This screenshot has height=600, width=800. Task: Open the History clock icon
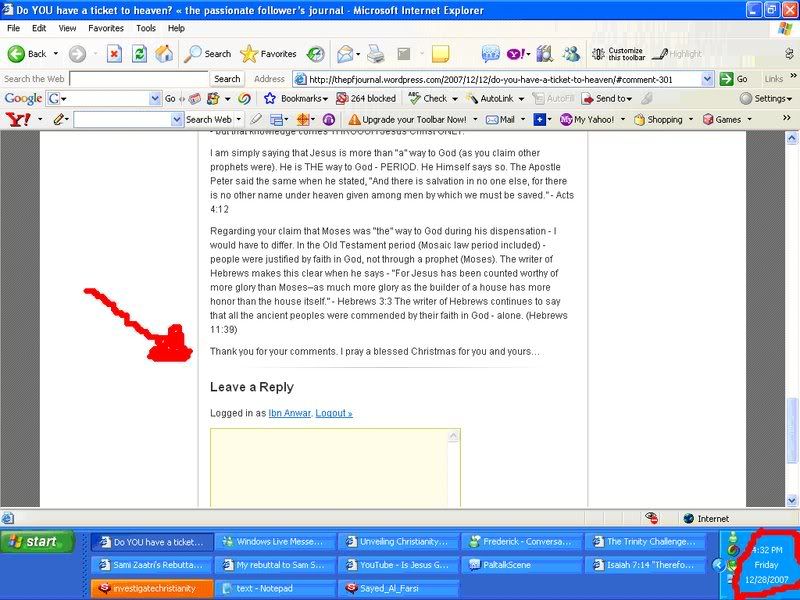[316, 54]
